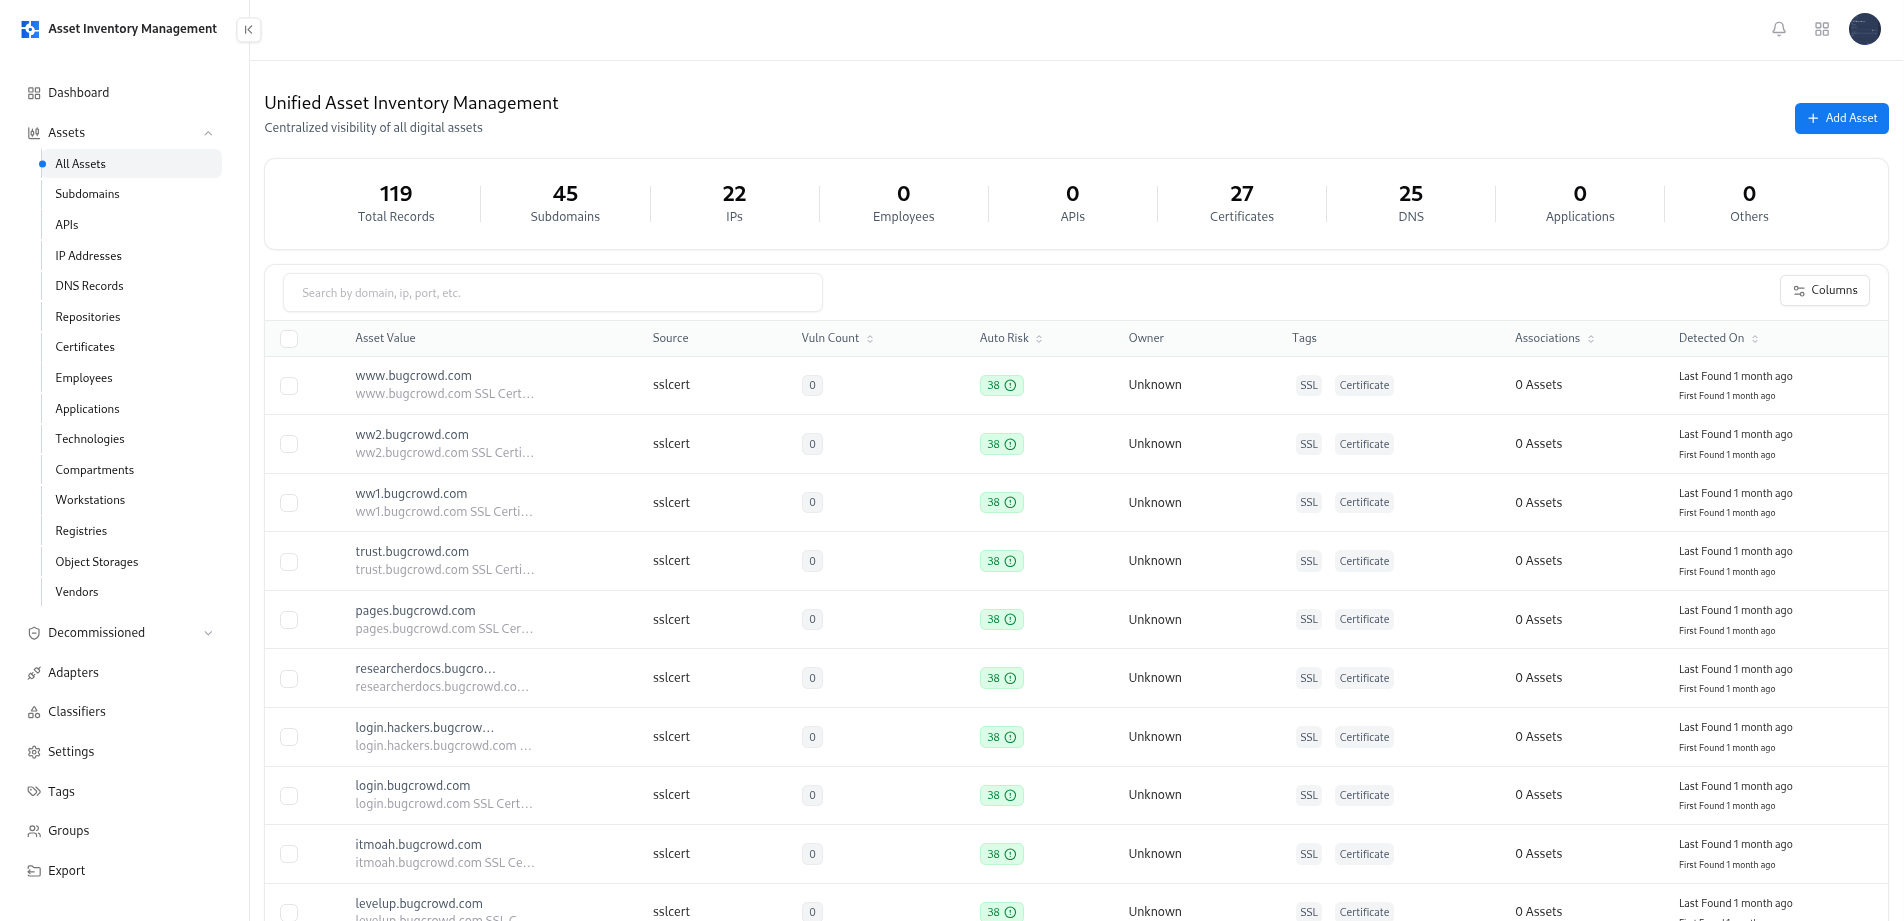This screenshot has width=1904, height=921.
Task: Check the ww1.bugcrowd.com row checkbox
Action: [289, 502]
